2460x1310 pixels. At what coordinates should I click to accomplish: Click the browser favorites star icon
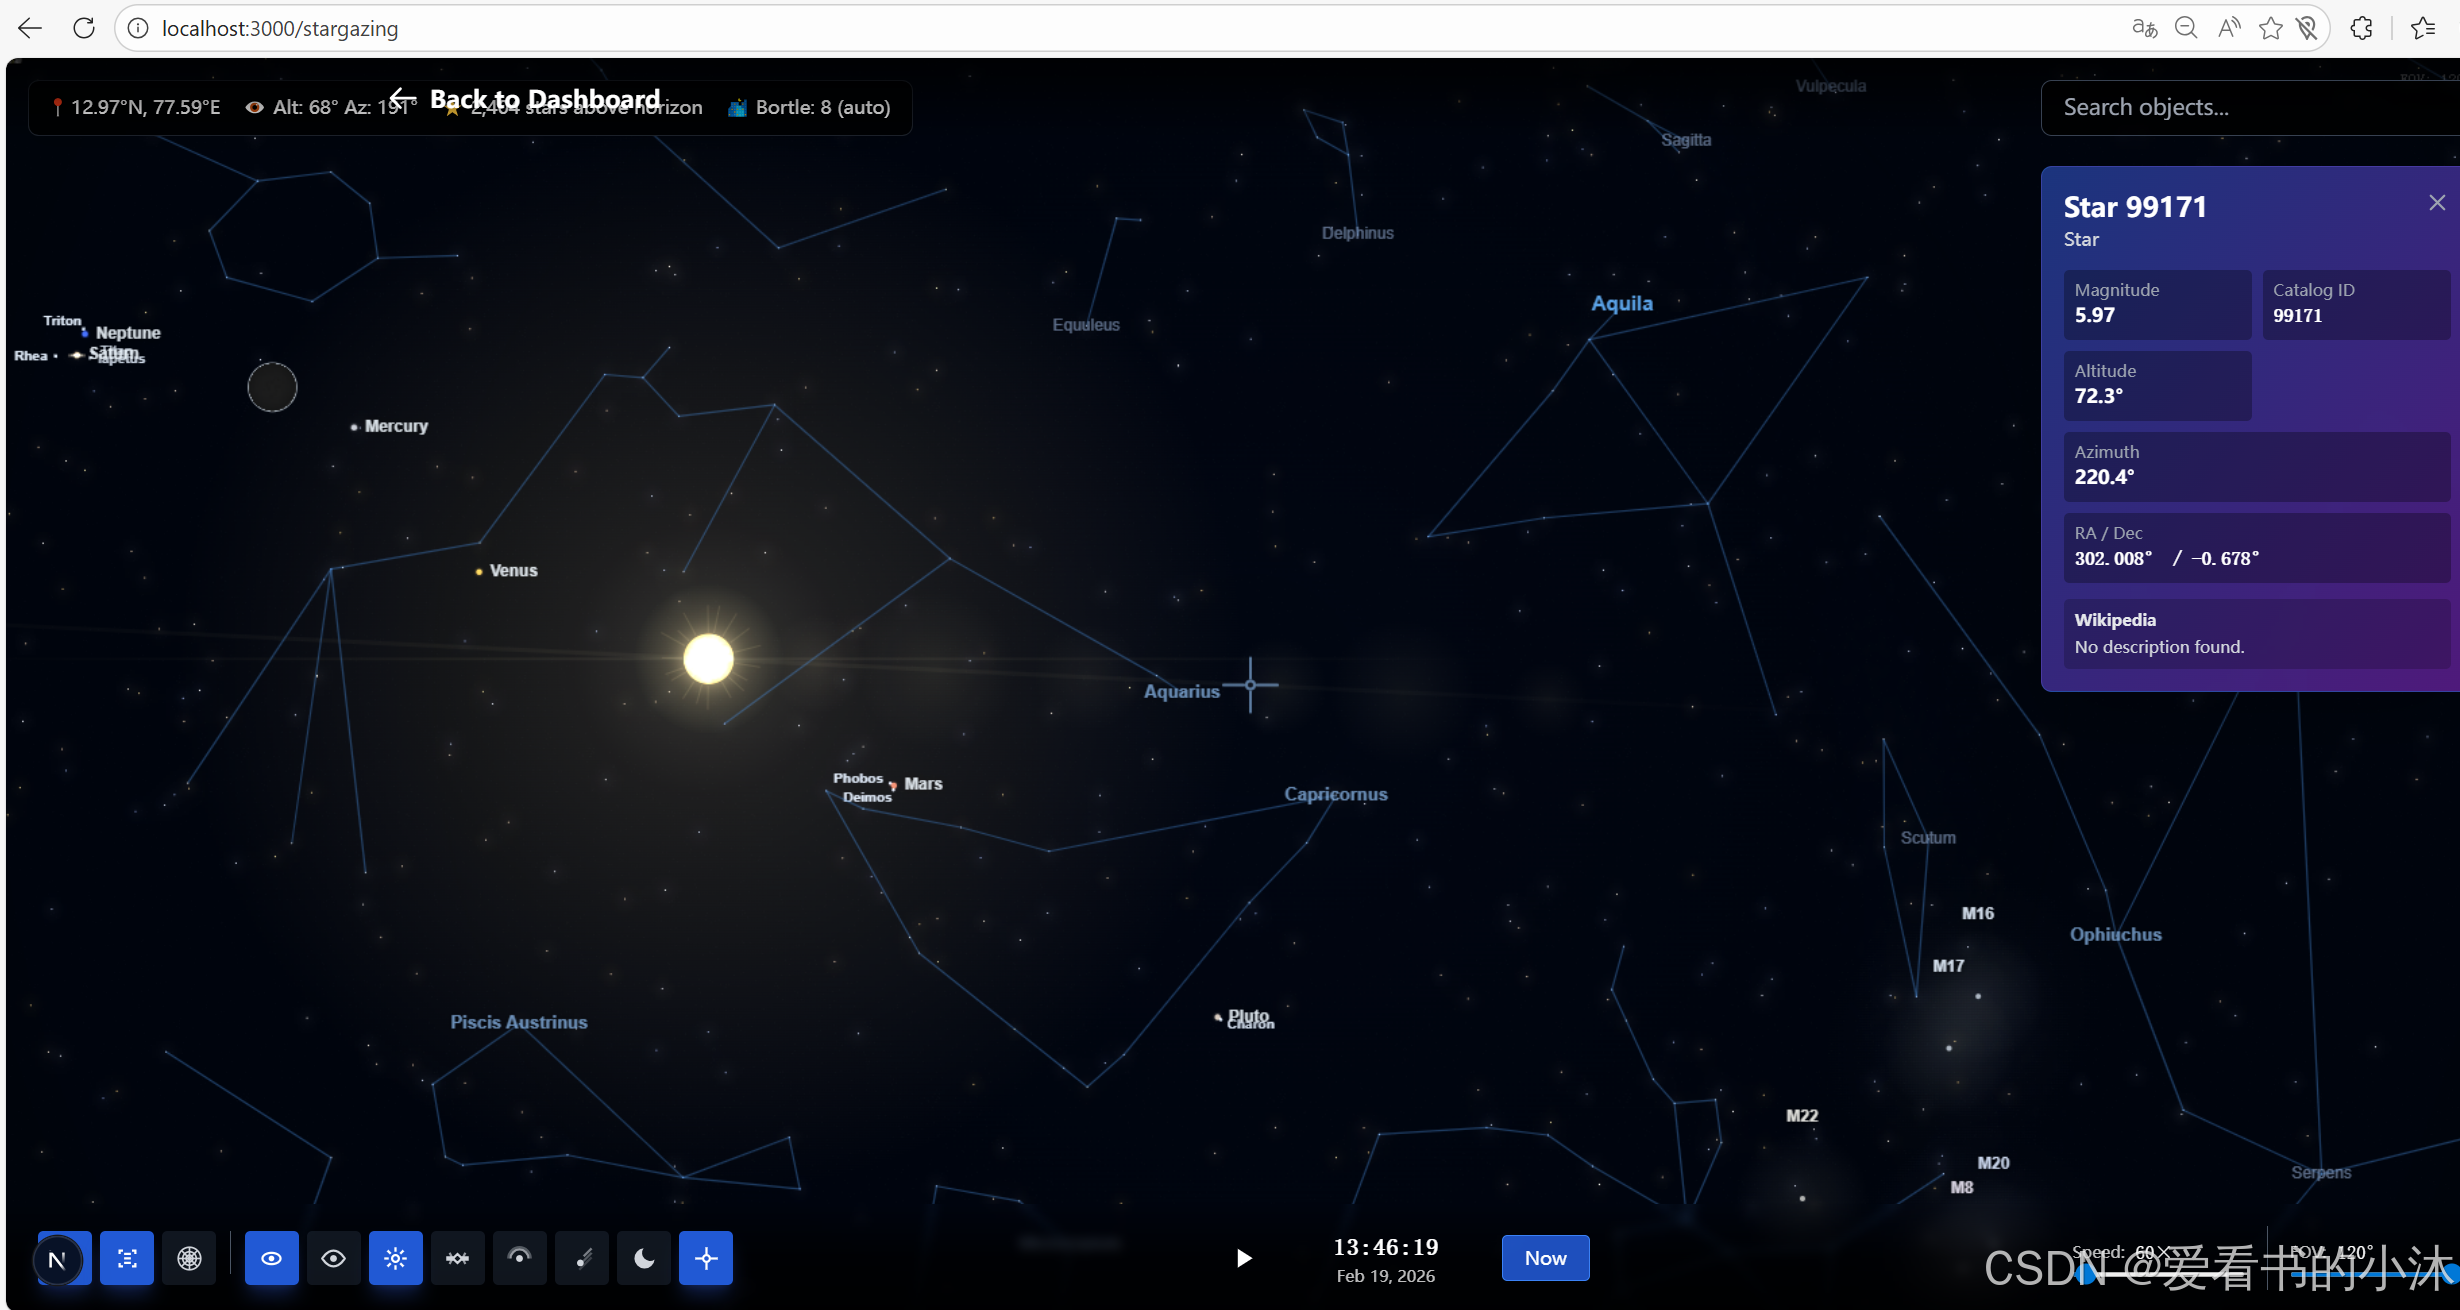2270,28
